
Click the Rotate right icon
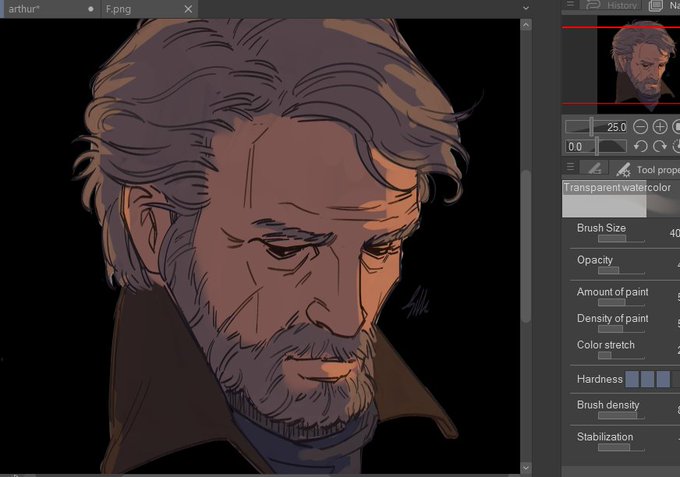(660, 146)
